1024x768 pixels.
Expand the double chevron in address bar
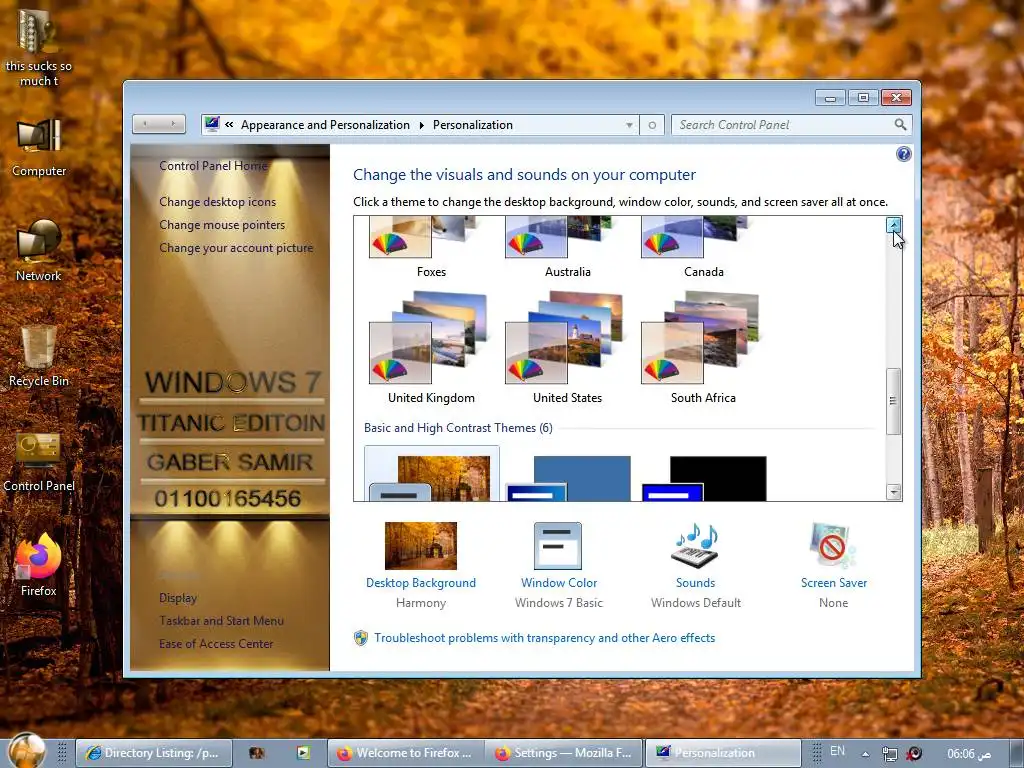(229, 124)
